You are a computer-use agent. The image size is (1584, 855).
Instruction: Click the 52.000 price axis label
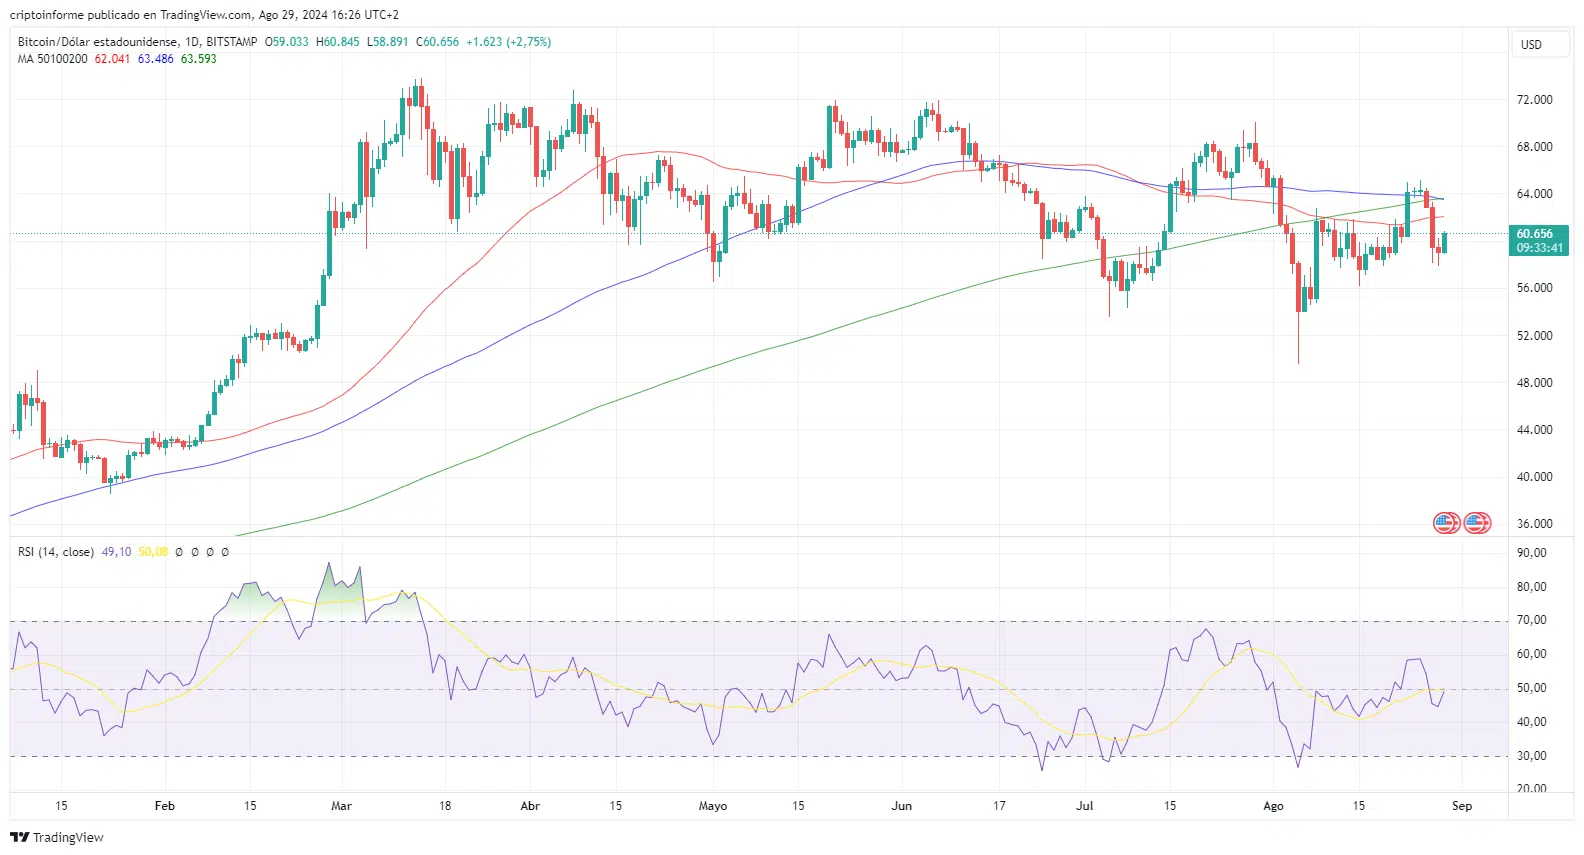1535,336
